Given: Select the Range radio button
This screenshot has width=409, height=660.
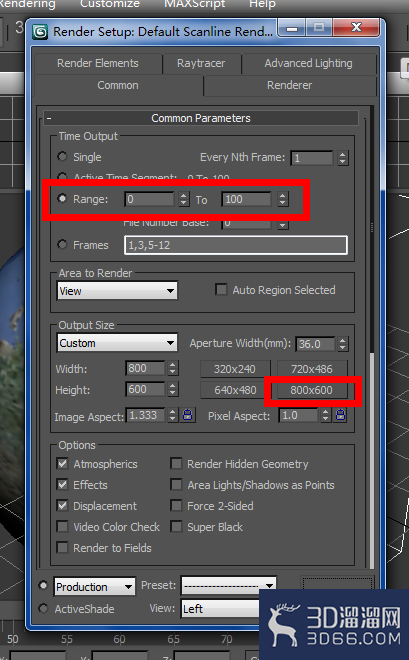Looking at the screenshot, I should (62, 198).
